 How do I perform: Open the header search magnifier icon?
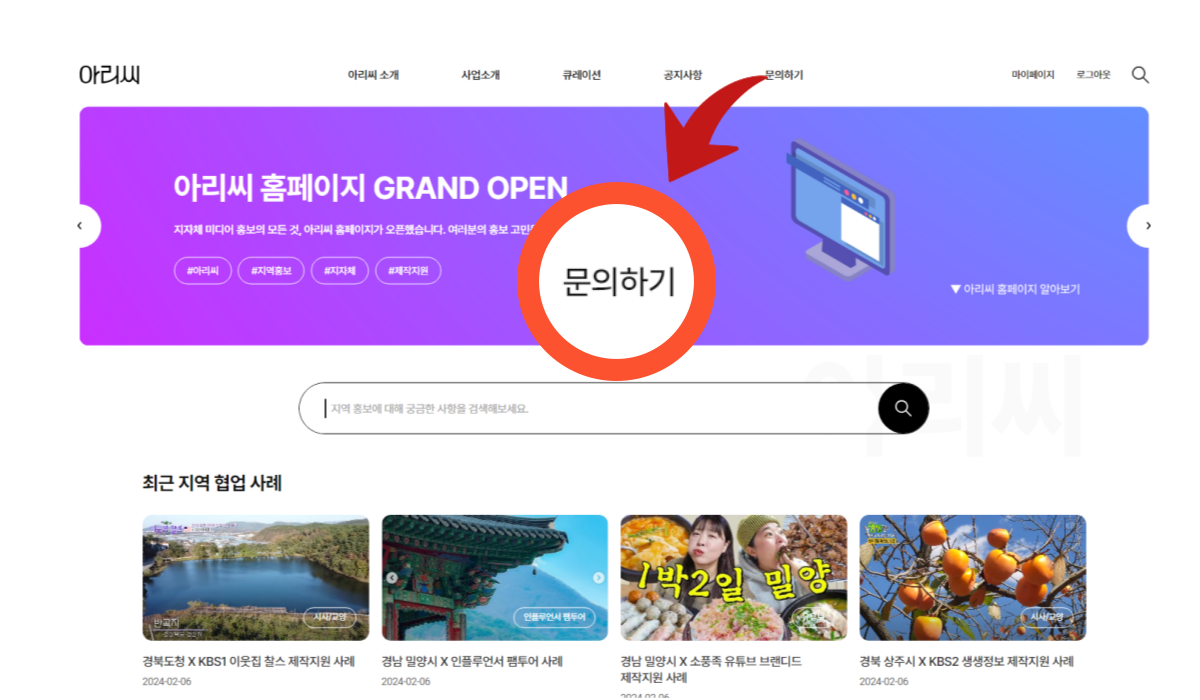point(1140,75)
